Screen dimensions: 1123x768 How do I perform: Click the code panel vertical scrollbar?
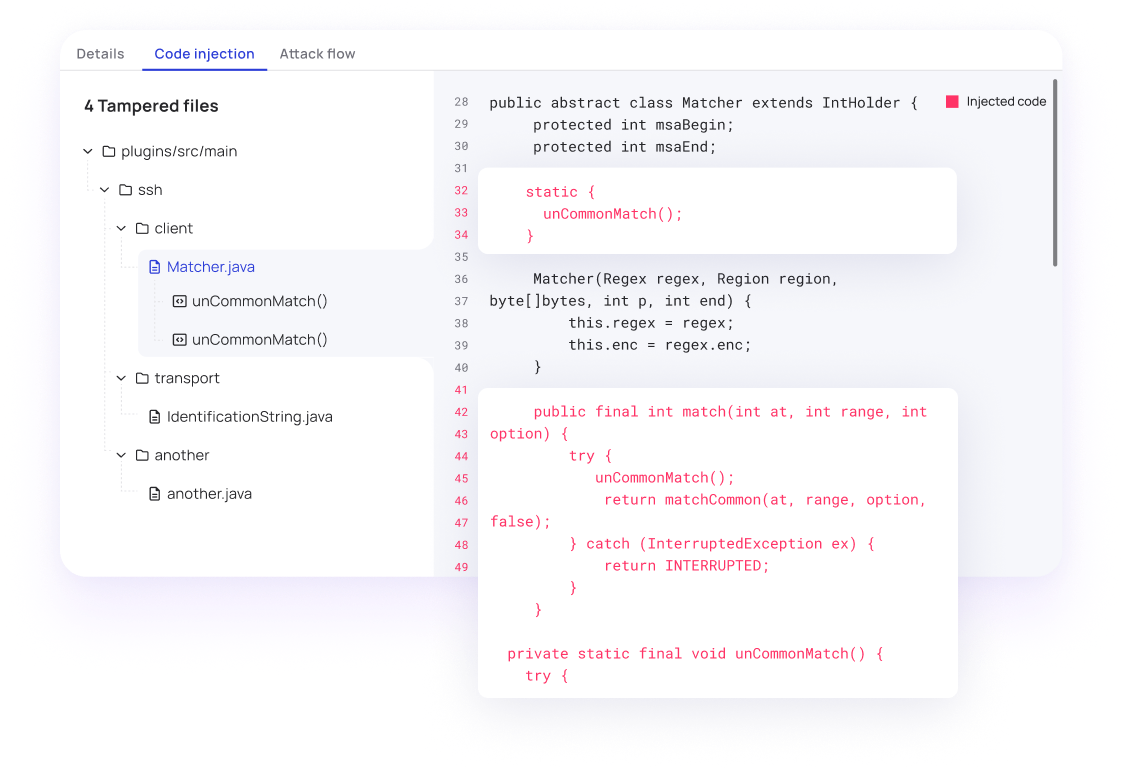click(1055, 172)
